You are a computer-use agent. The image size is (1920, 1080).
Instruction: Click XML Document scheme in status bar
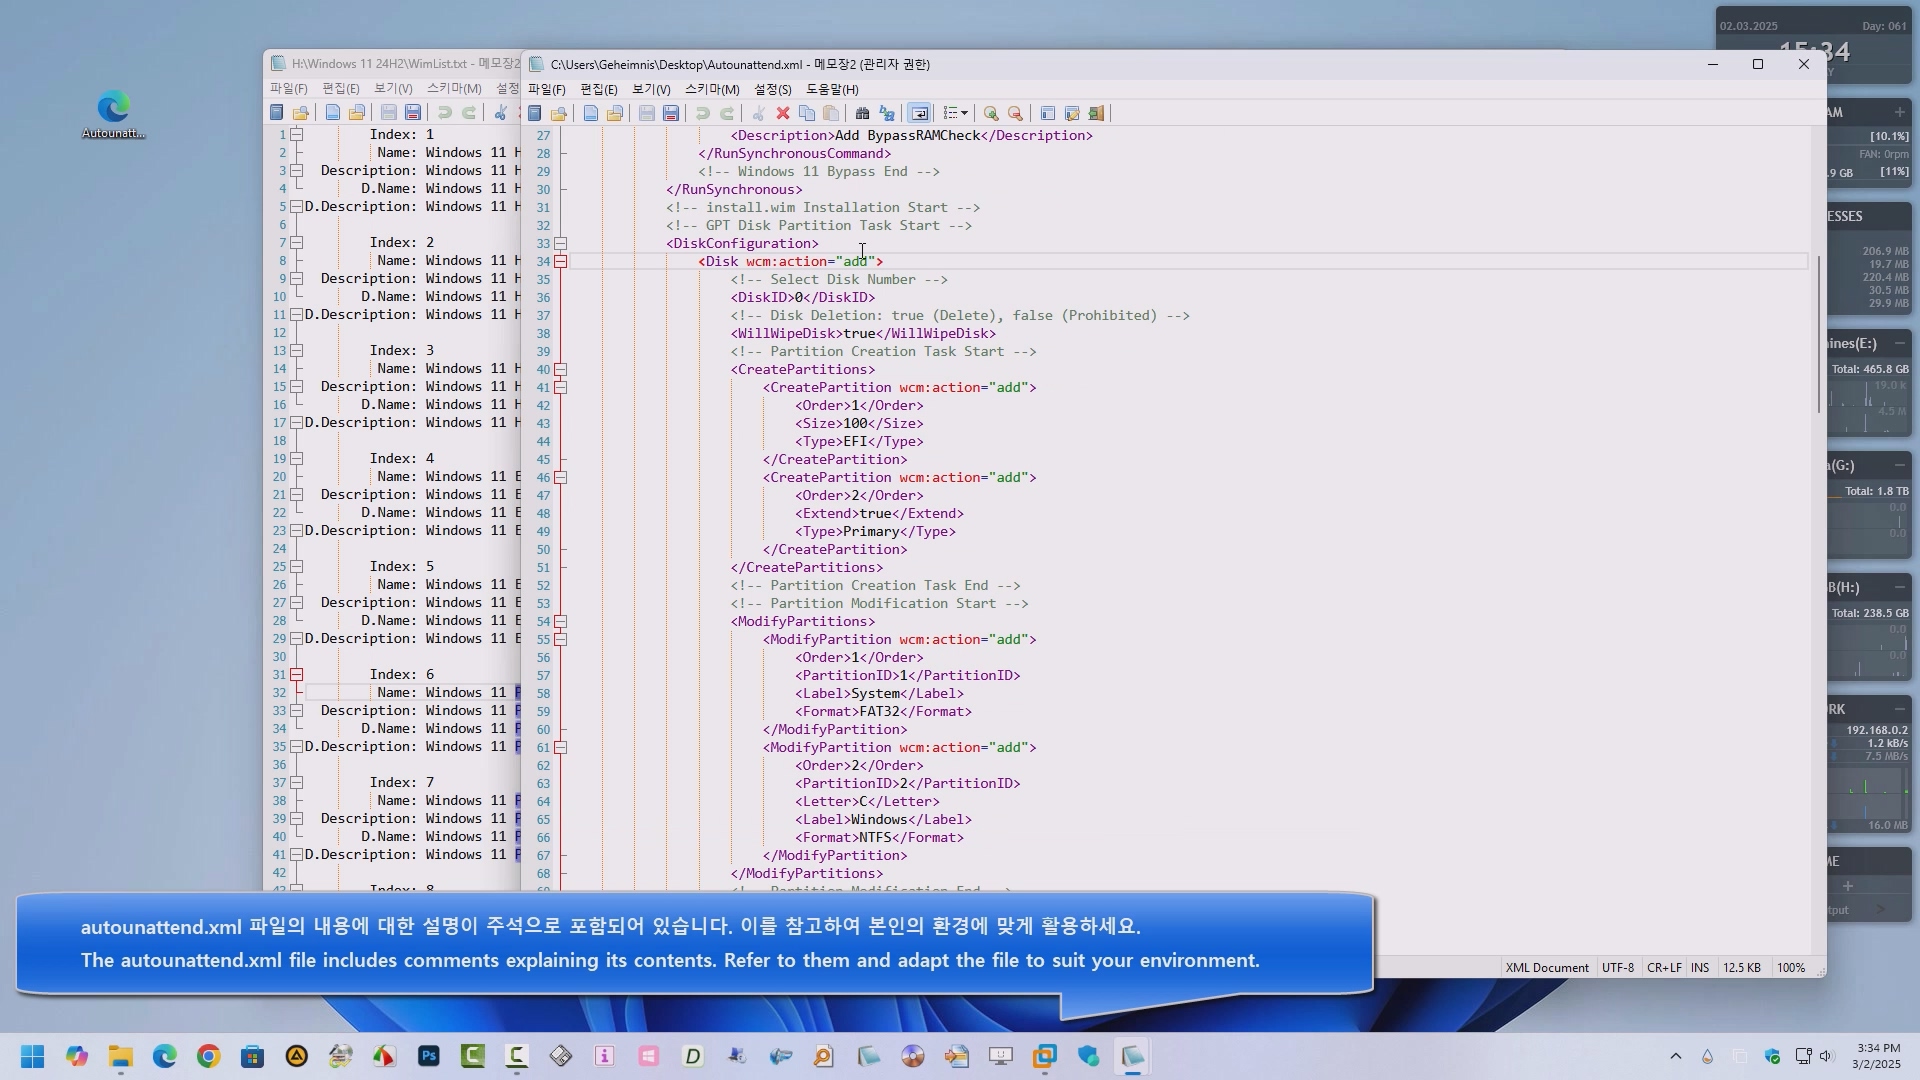coord(1546,968)
